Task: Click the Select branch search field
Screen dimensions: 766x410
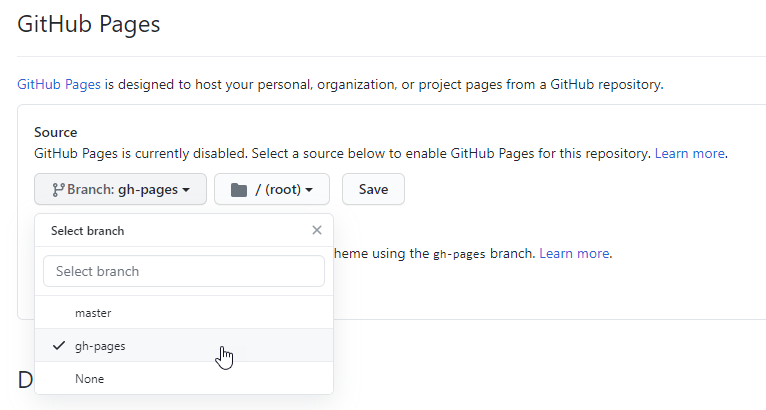Action: [184, 271]
